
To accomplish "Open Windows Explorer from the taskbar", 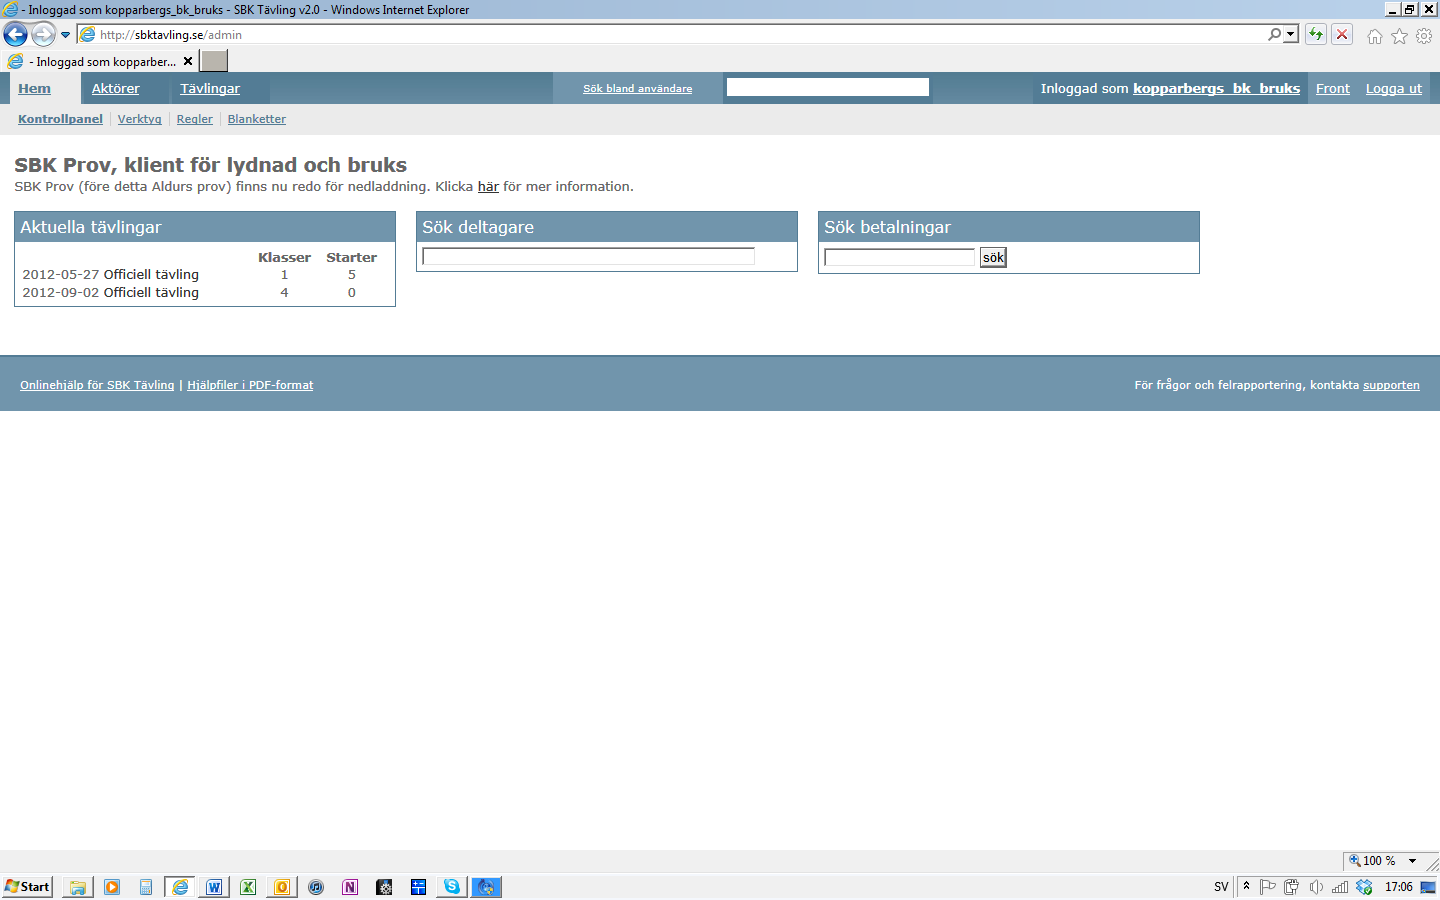I will pyautogui.click(x=78, y=887).
